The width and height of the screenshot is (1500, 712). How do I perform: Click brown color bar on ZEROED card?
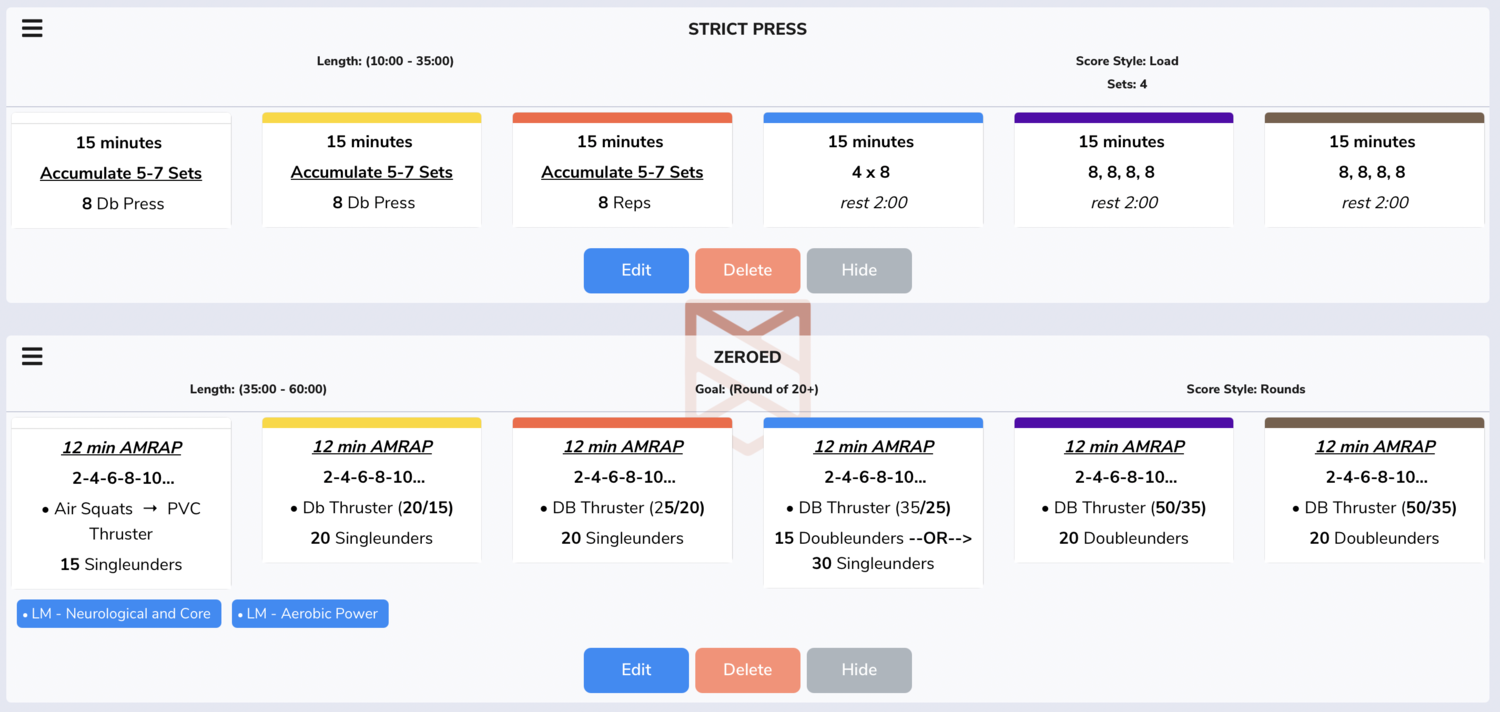1375,423
